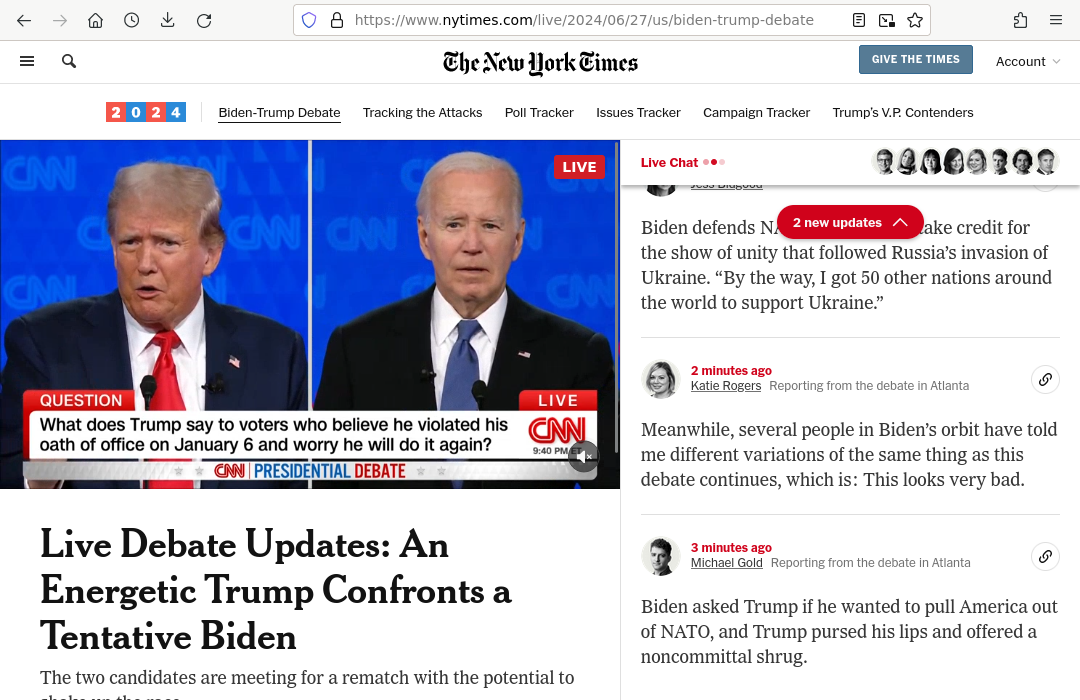Open Tracking the Attacks tab
Screen dimensions: 1080x700
422,112
